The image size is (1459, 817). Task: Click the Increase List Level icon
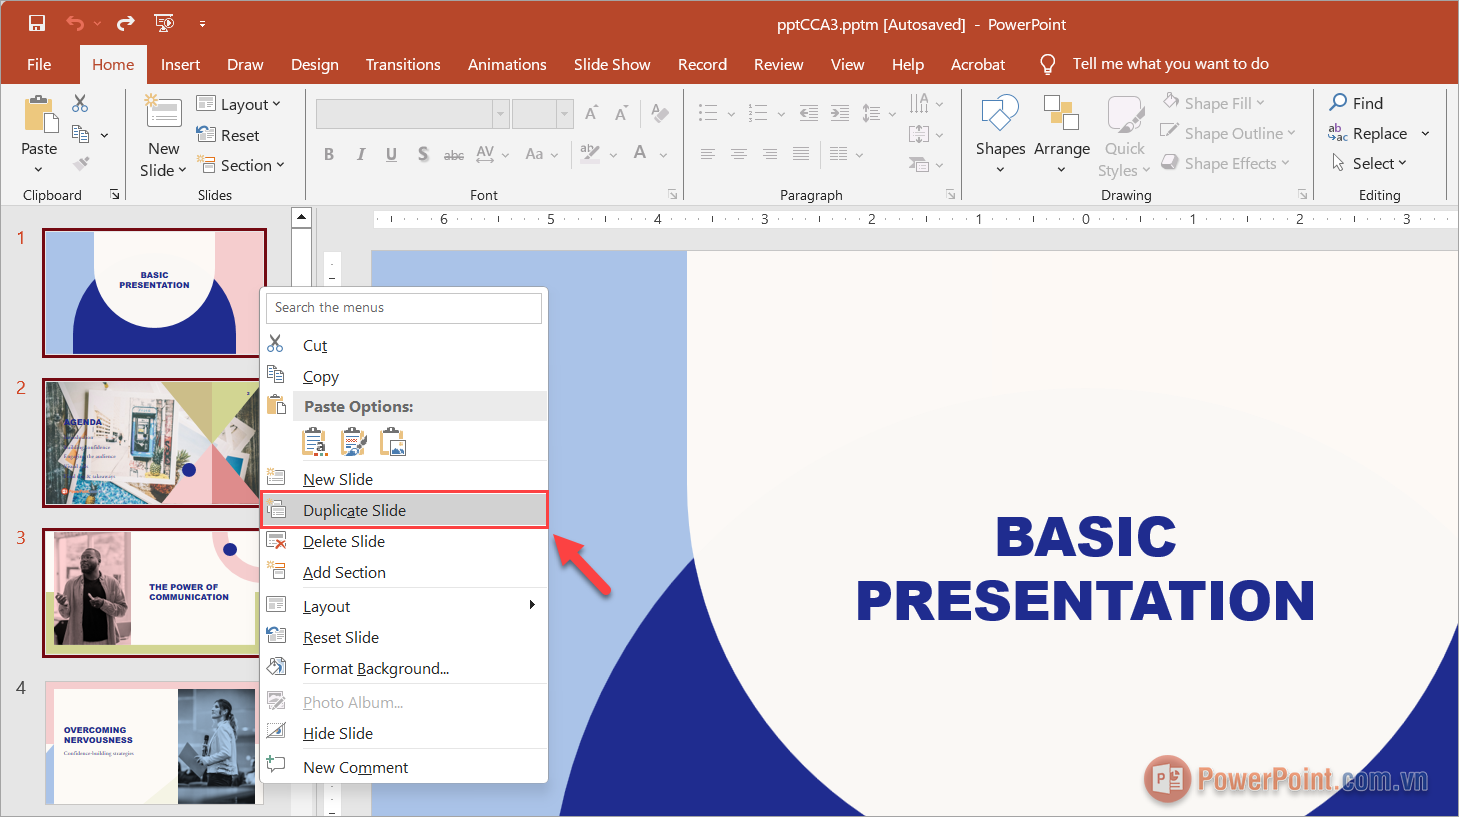(840, 113)
